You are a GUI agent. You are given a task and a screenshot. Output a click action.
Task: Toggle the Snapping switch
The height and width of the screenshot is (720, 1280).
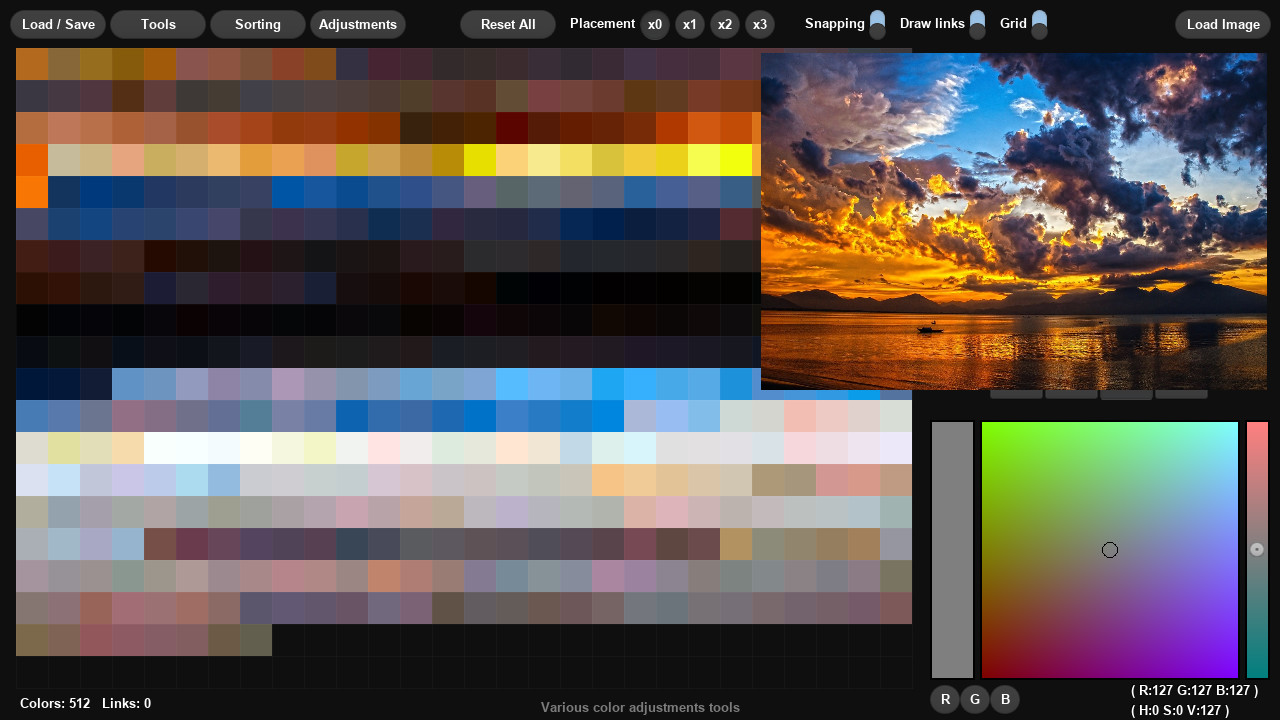click(877, 24)
